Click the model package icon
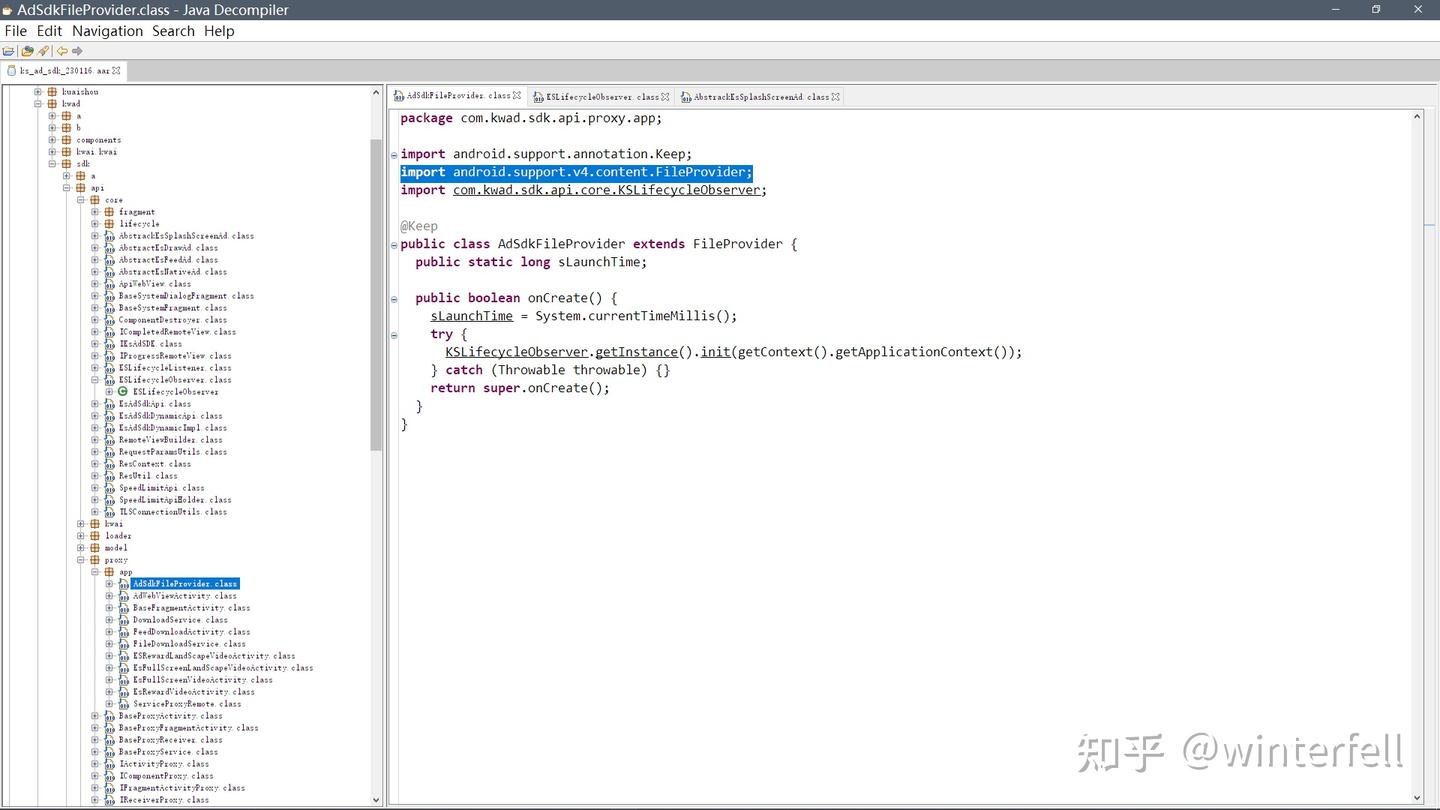 pos(95,548)
